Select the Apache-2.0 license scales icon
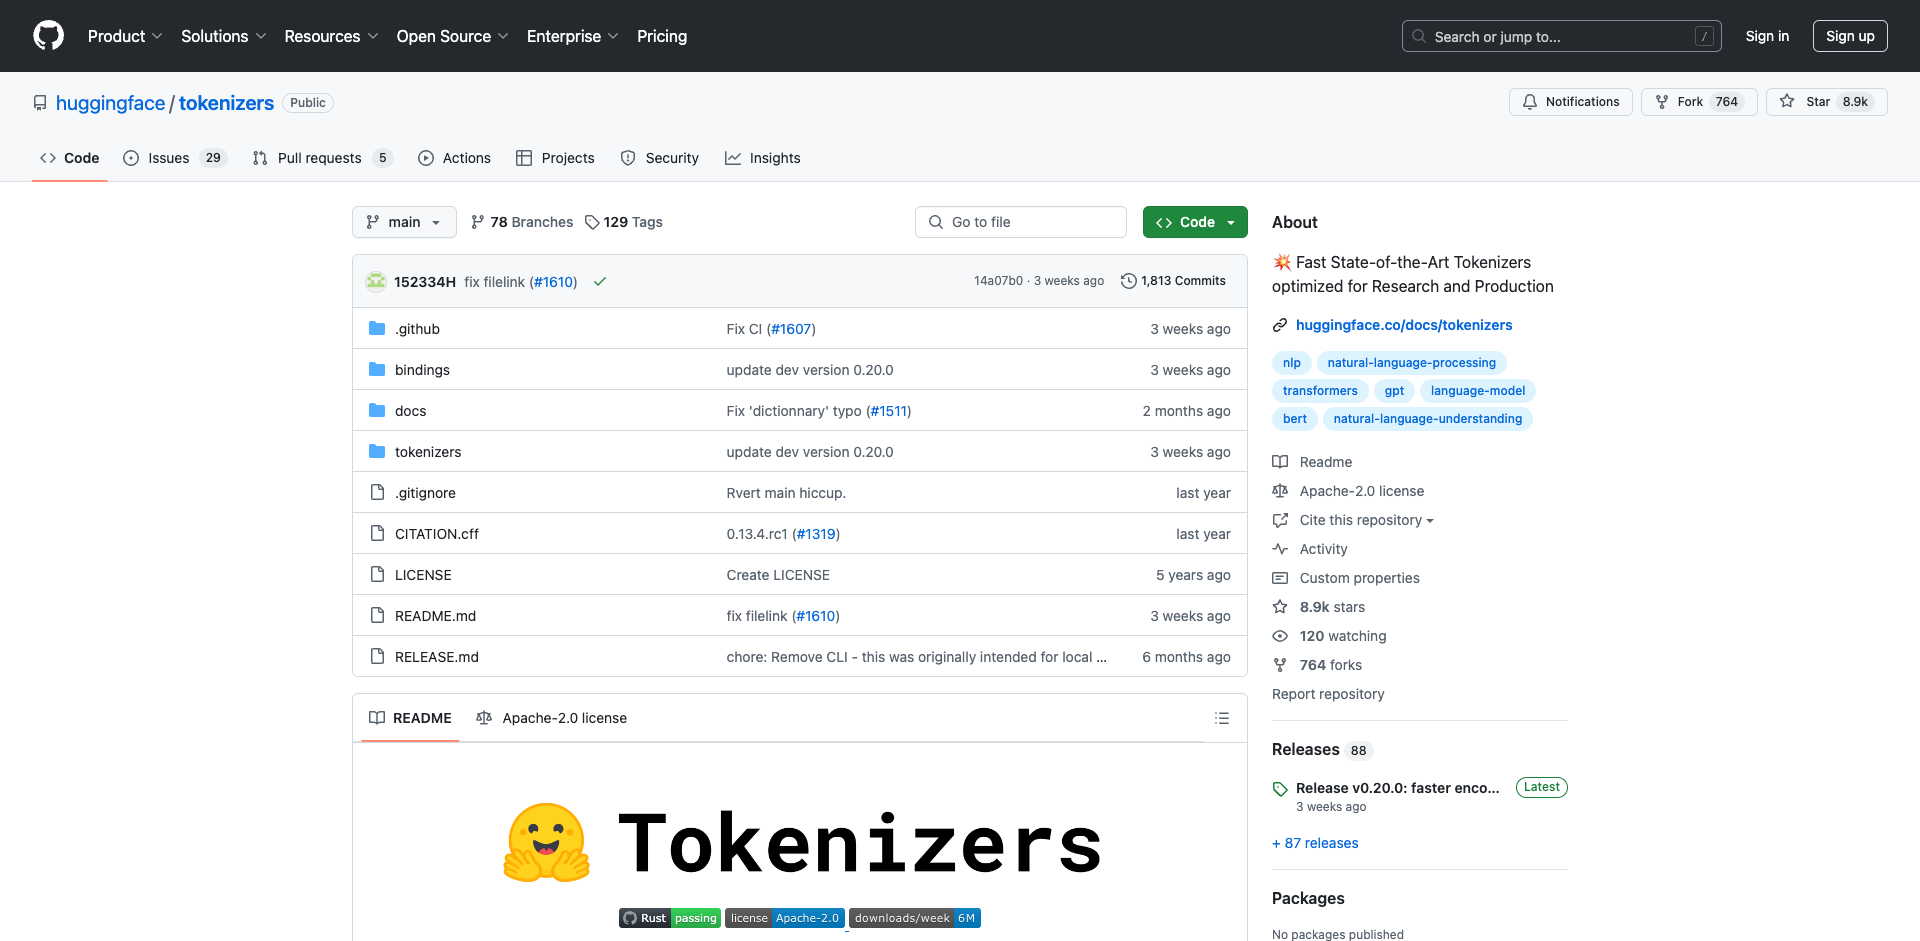1920x941 pixels. pos(484,718)
